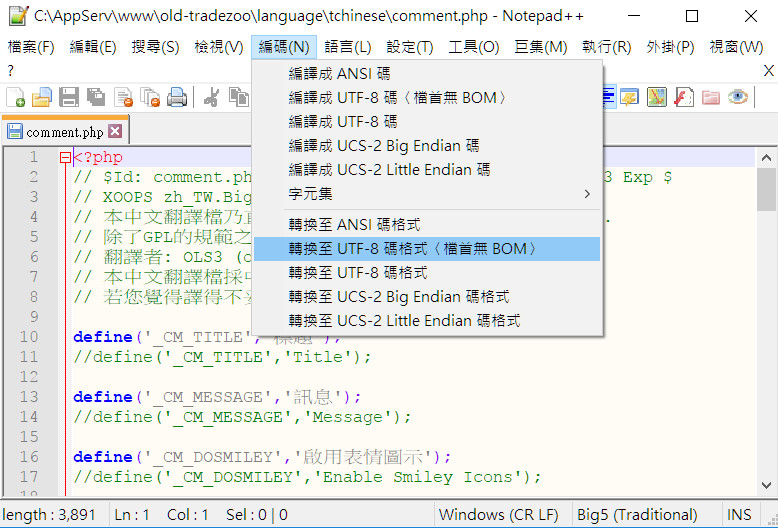Screen dimensions: 778x528
Task: Open the ? help menu
Action: click(x=11, y=71)
